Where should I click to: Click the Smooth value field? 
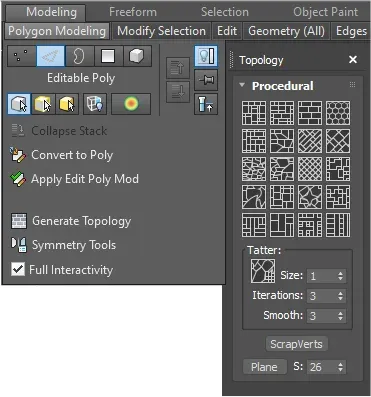click(322, 316)
